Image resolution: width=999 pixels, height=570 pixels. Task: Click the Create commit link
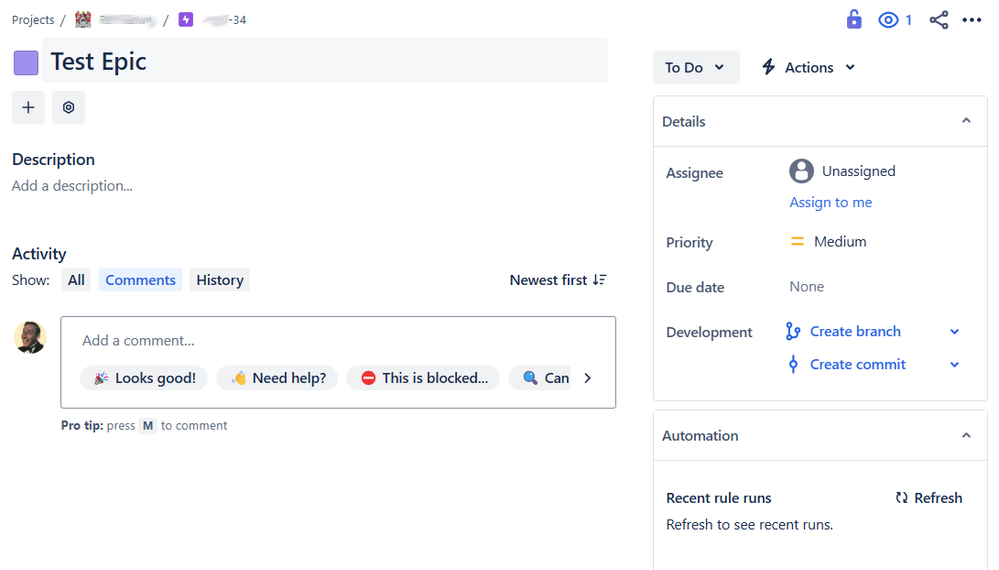(858, 365)
